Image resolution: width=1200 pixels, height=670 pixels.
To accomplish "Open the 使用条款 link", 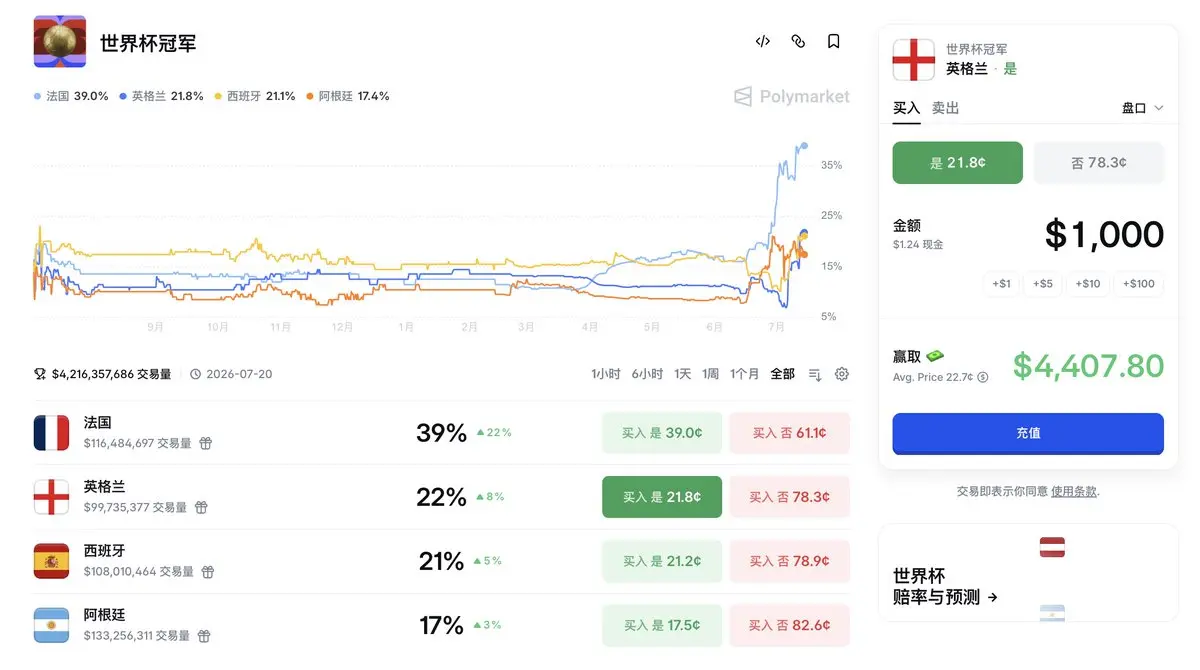I will click(x=1074, y=491).
